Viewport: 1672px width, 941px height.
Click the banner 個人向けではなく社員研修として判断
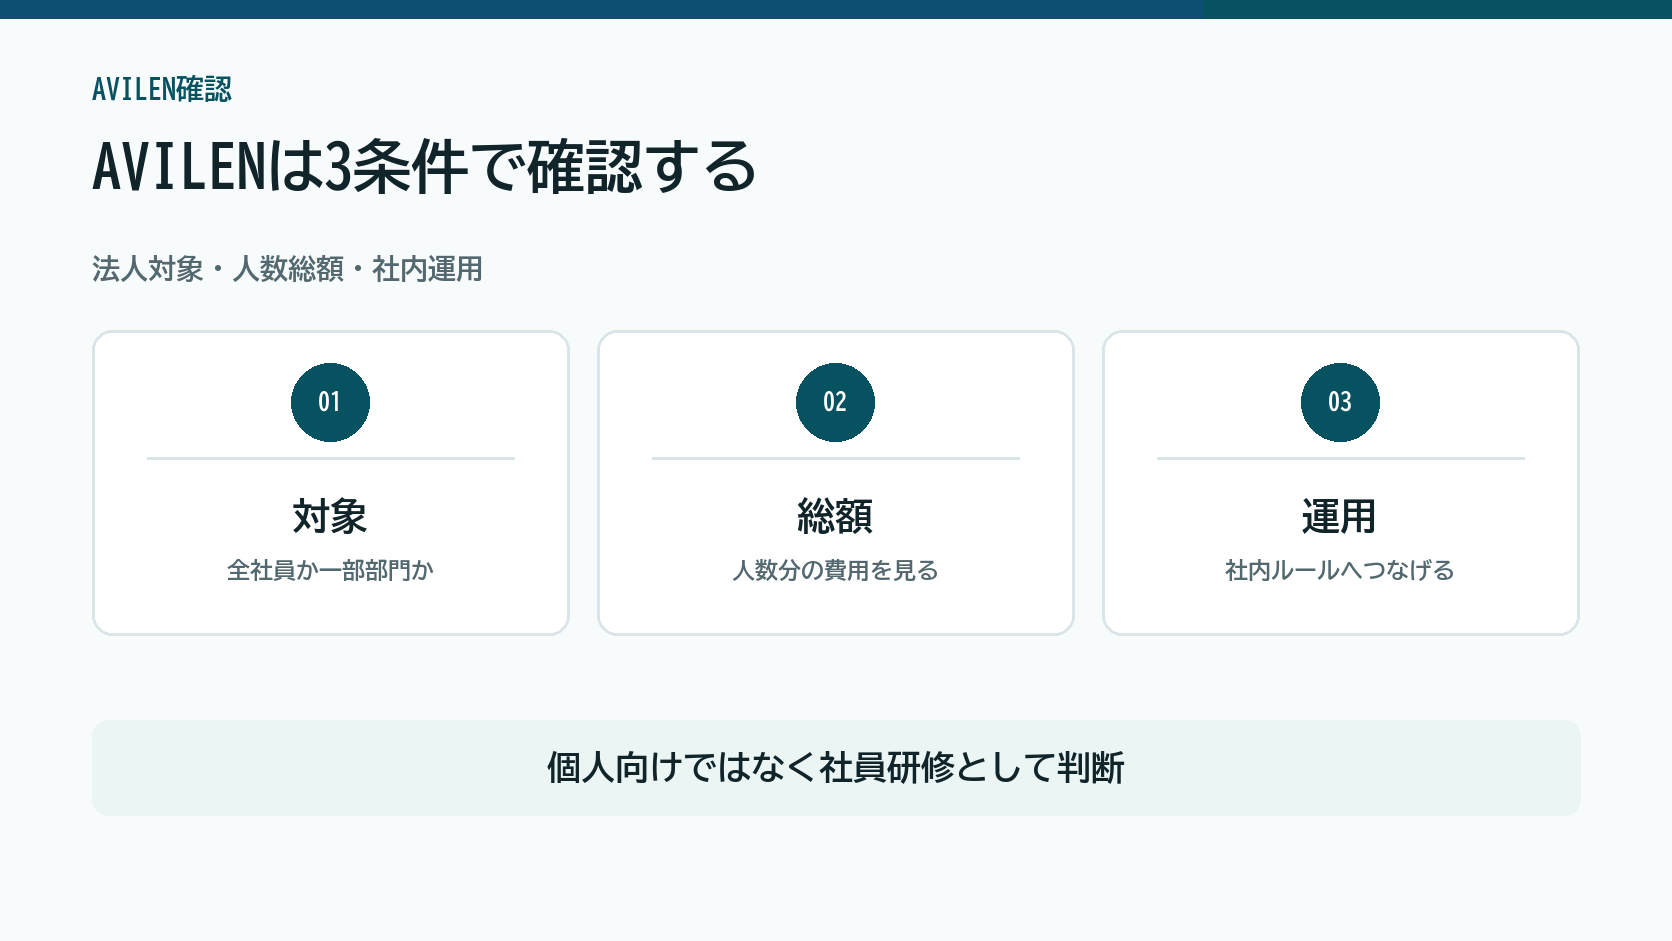836,768
